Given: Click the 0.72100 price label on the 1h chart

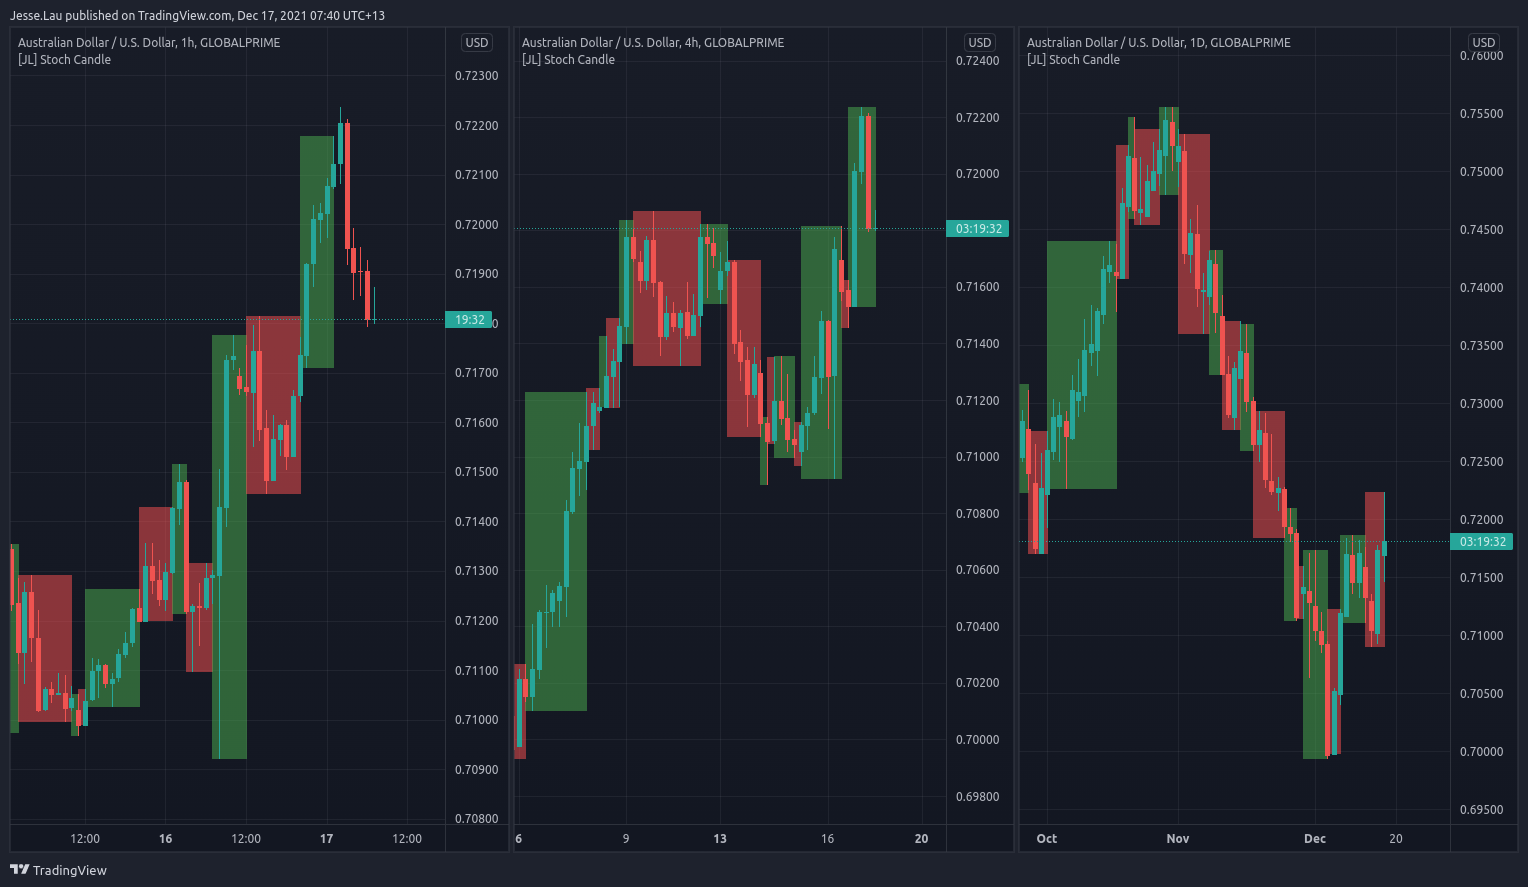Looking at the screenshot, I should 477,175.
